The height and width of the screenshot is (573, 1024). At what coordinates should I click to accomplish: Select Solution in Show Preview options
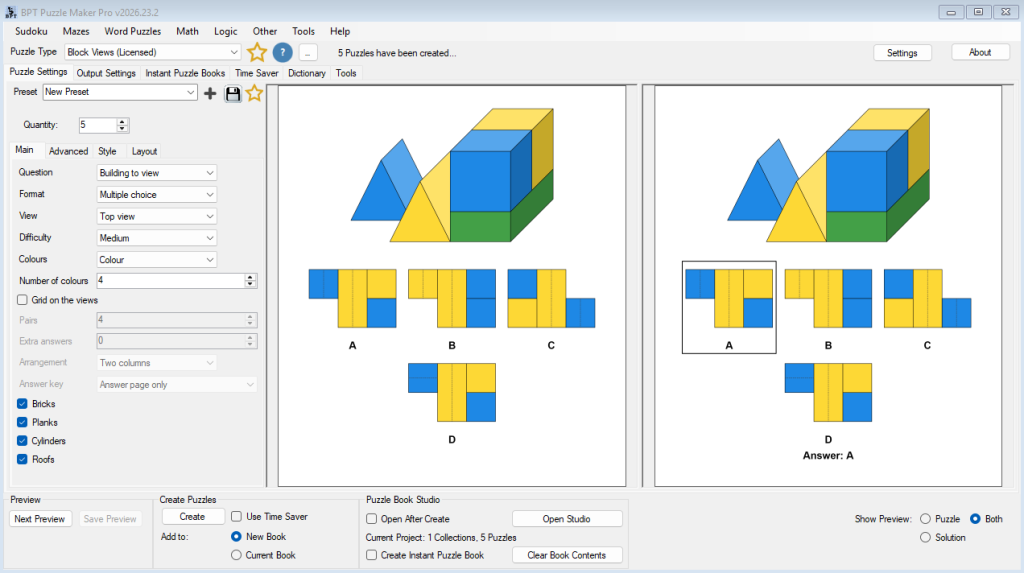click(x=925, y=537)
